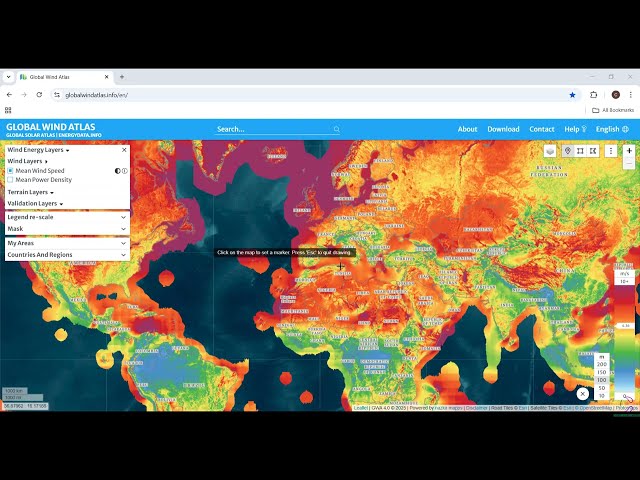Select 50 m height level
Screen dimensions: 640x480
click(x=602, y=388)
